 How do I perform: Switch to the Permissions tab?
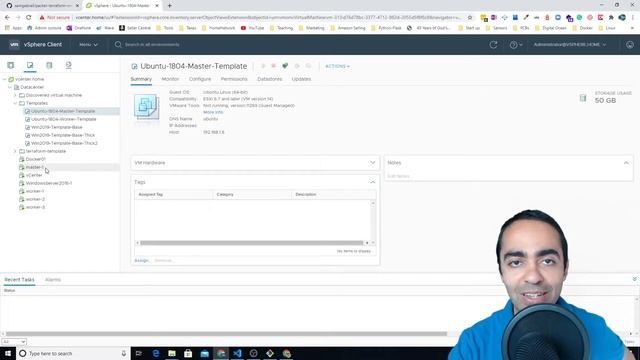tap(234, 79)
